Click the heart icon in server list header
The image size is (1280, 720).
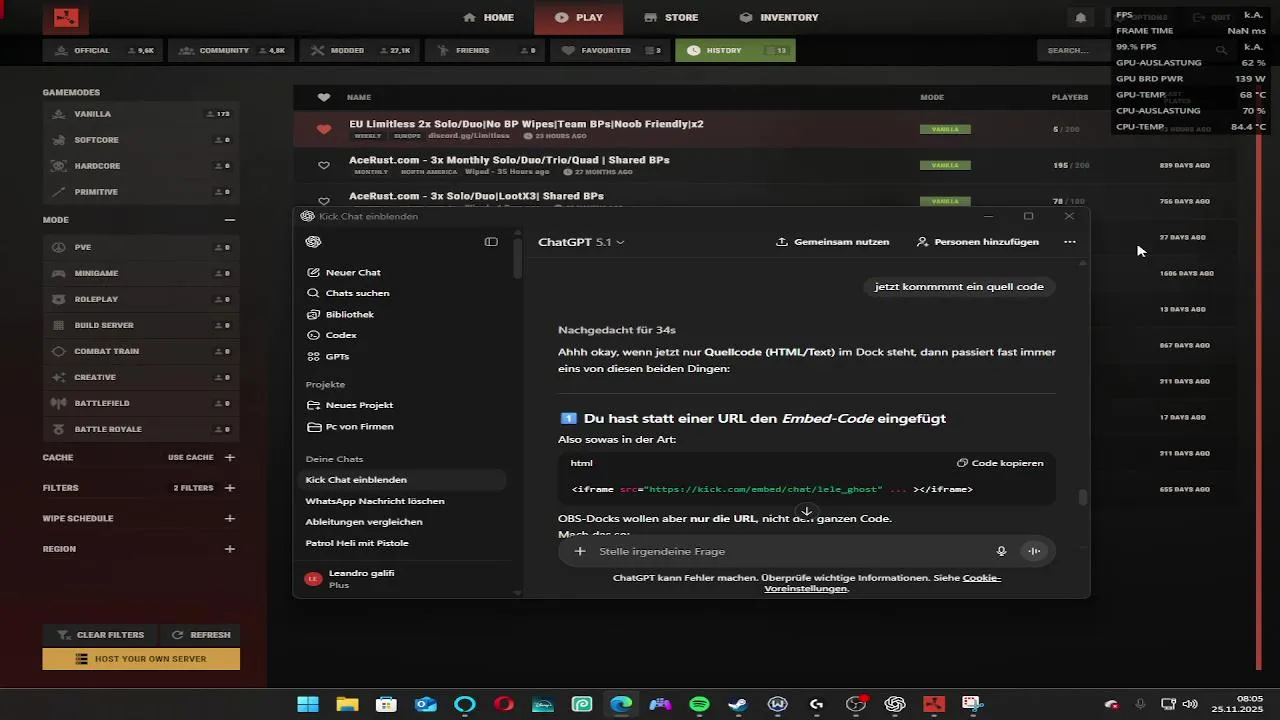[x=323, y=97]
